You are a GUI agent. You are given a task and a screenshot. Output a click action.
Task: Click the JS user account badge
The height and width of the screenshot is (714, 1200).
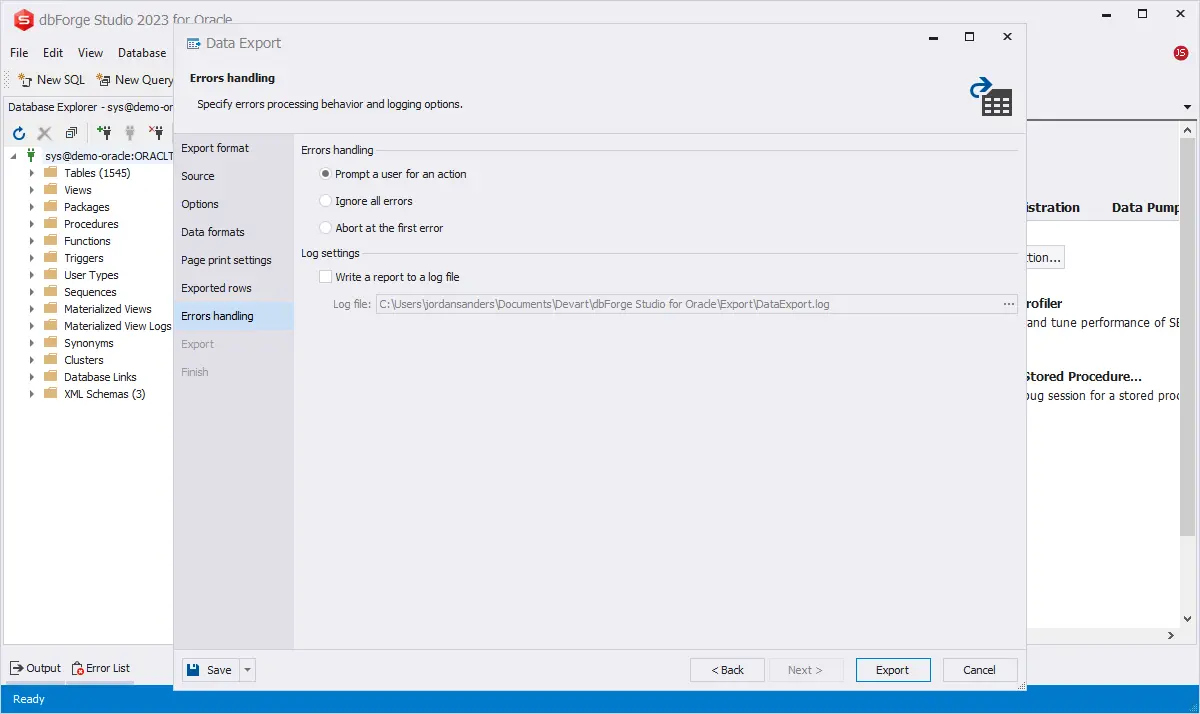(1181, 53)
